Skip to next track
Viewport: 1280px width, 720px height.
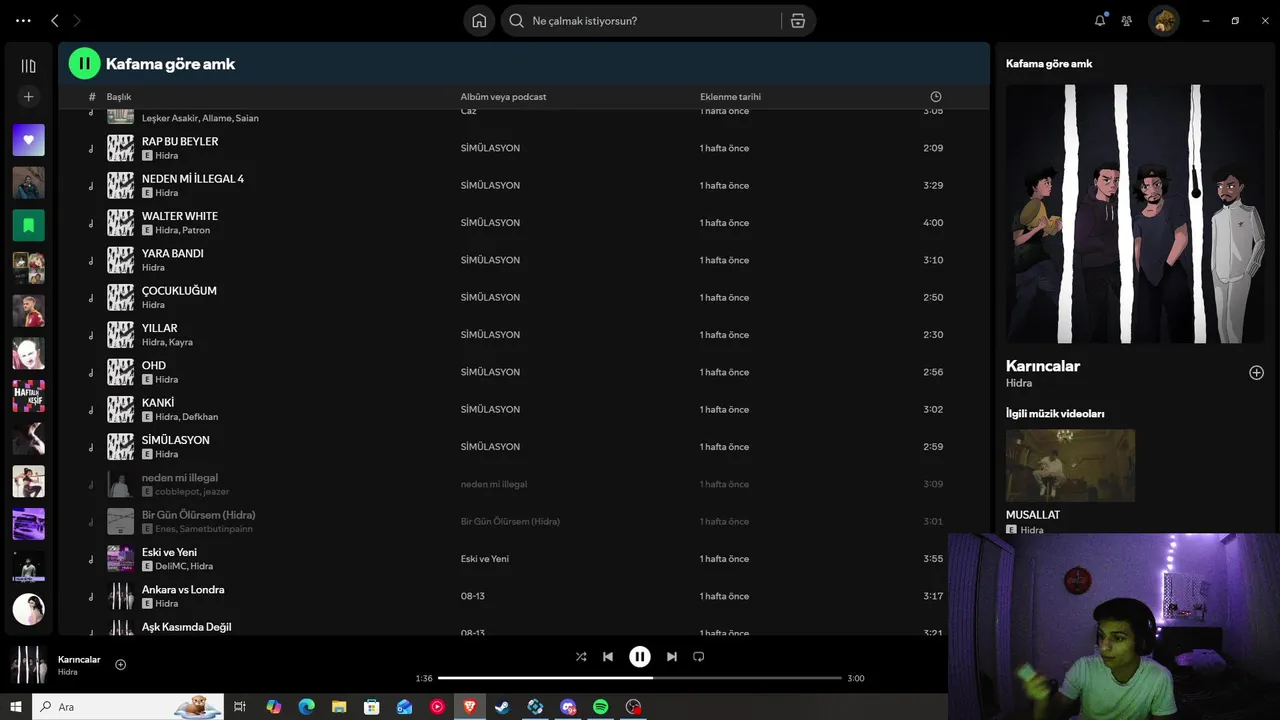[x=671, y=657]
